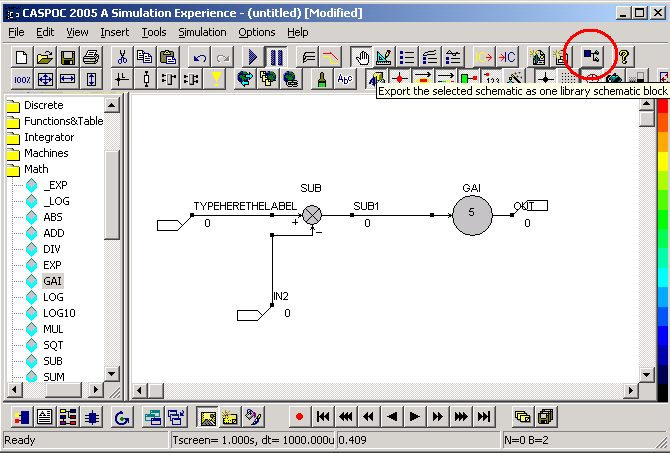Click the single black play-backward arrow

click(391, 416)
